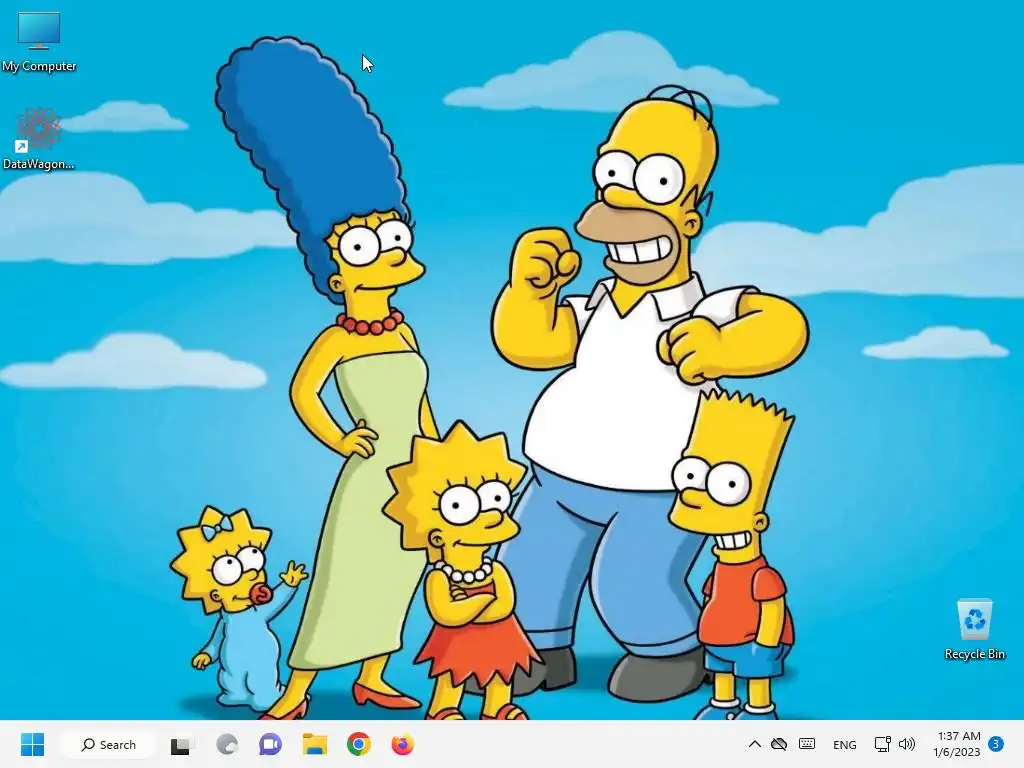The image size is (1024, 768).
Task: Open the touch keyboard tray icon
Action: 807,744
